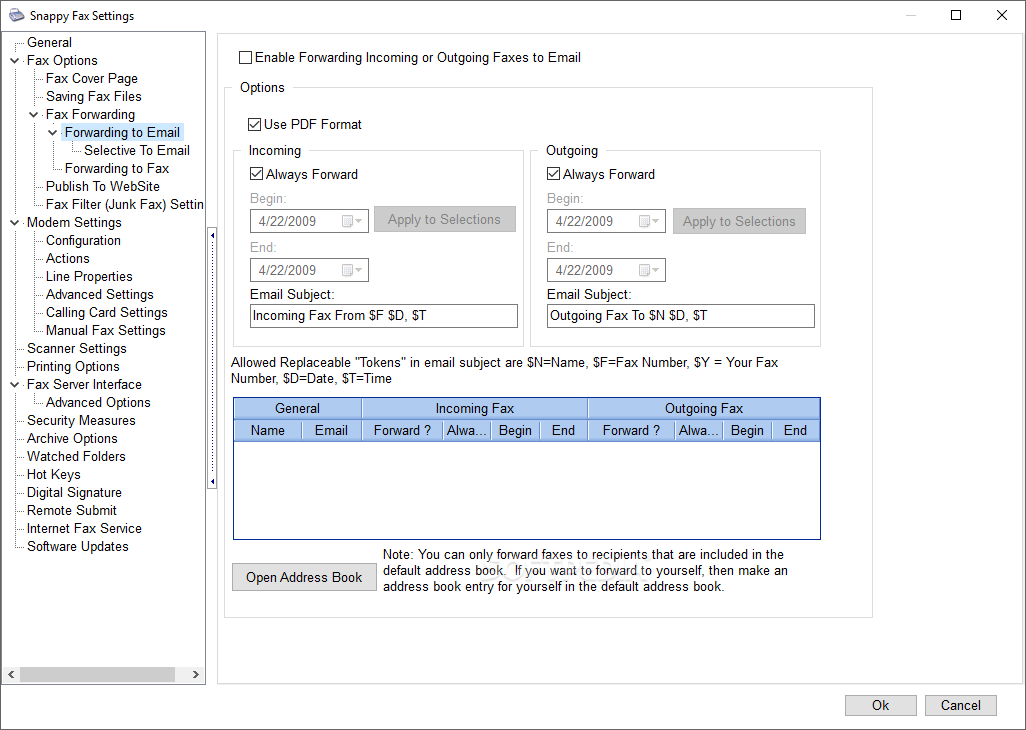Open Security Measures settings
The height and width of the screenshot is (730, 1026).
click(81, 421)
